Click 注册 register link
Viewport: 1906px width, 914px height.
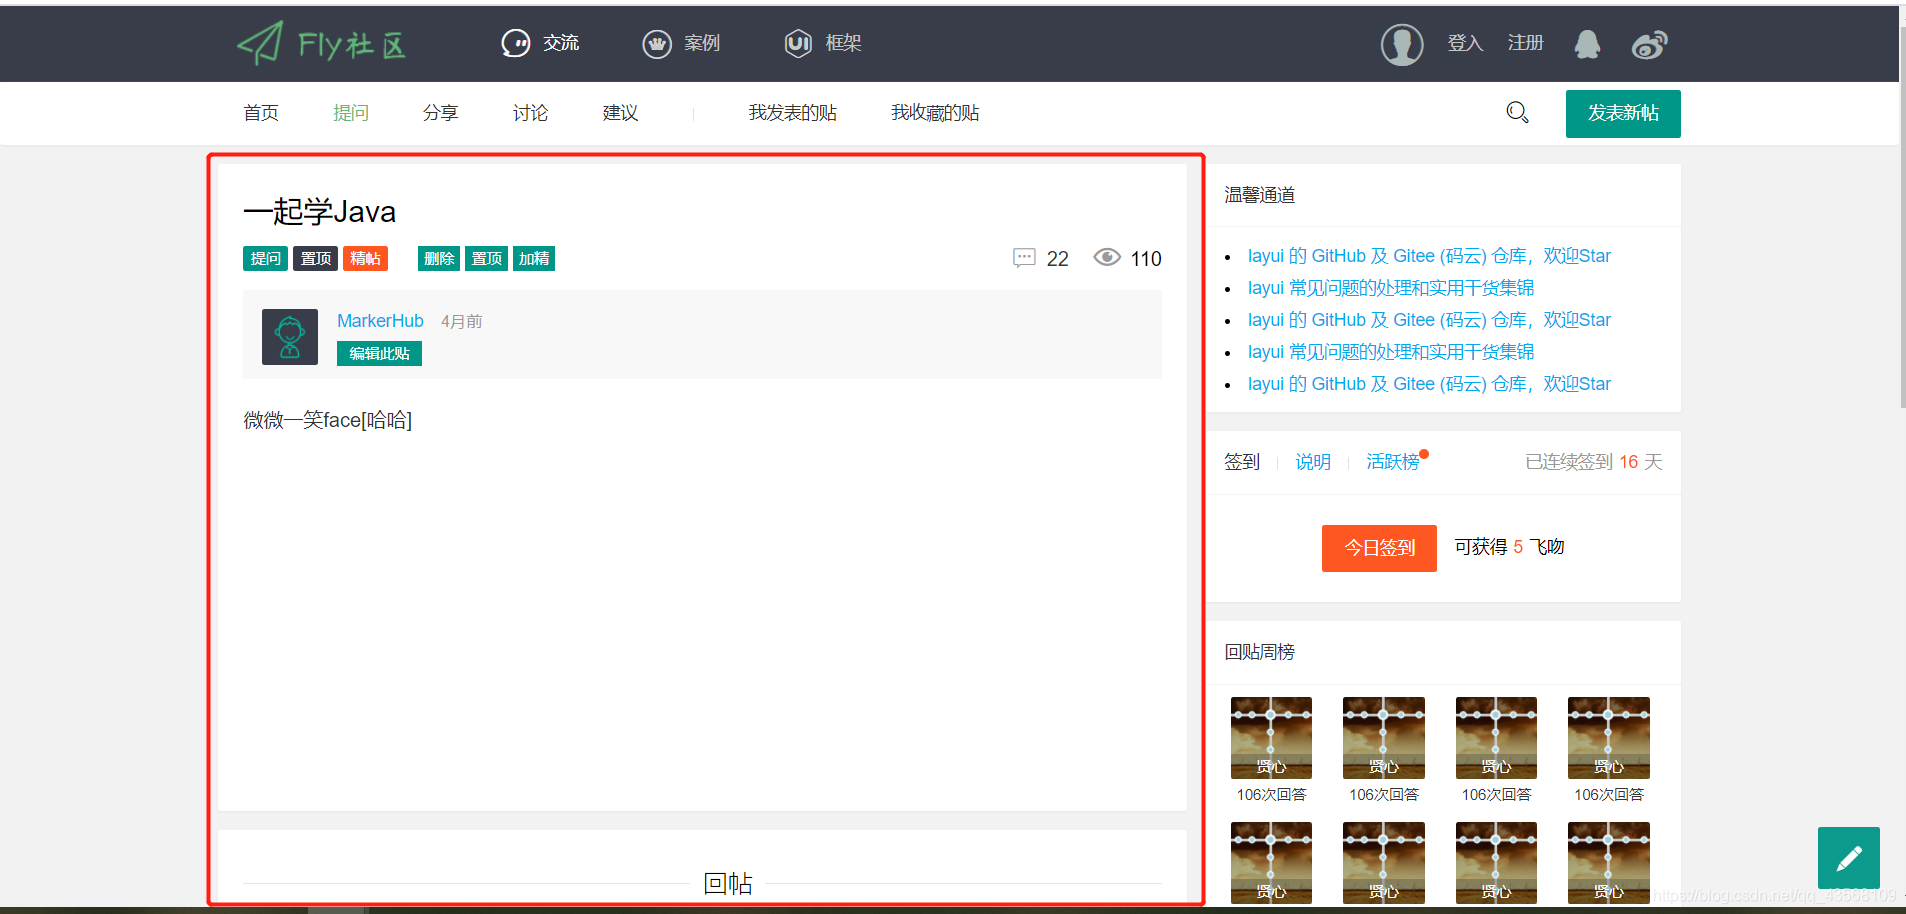click(1526, 43)
